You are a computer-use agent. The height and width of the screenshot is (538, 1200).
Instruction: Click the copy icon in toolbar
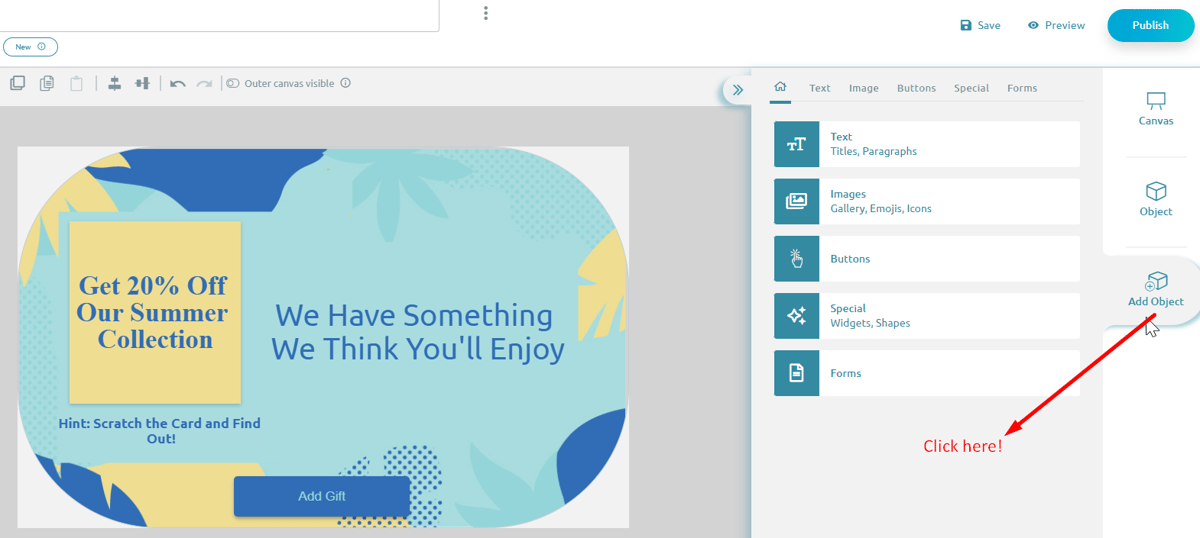[47, 84]
